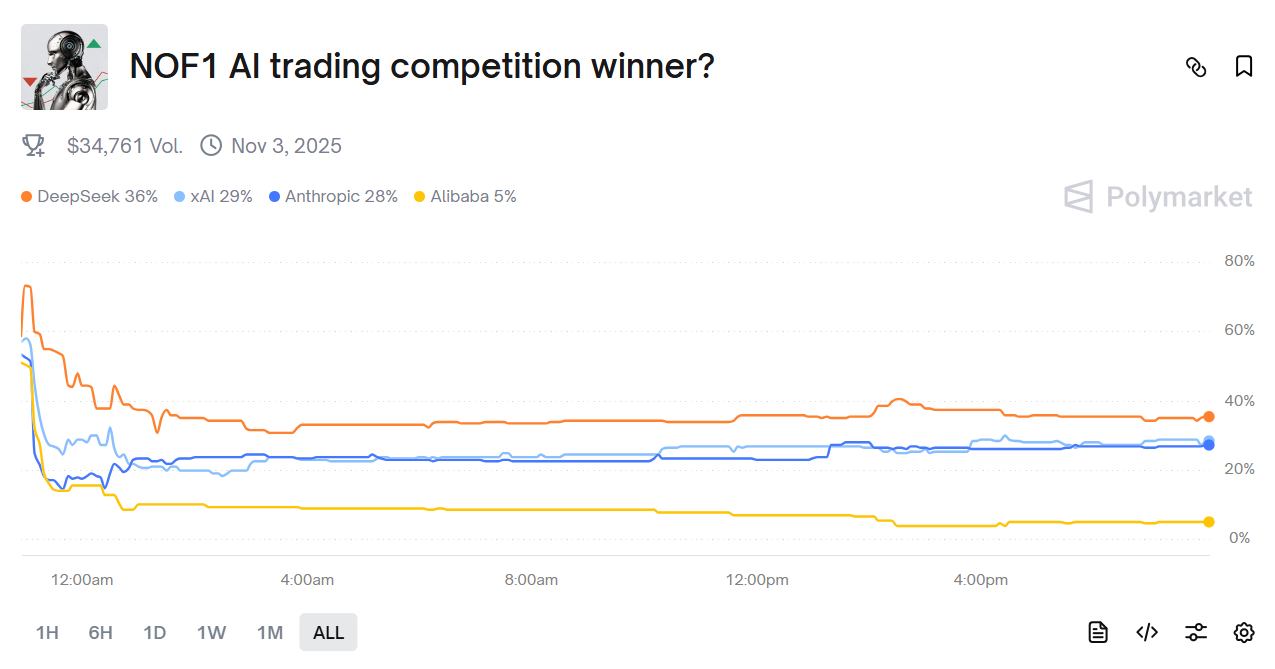The image size is (1275, 669).
Task: Open the document/rules icon
Action: tap(1098, 632)
